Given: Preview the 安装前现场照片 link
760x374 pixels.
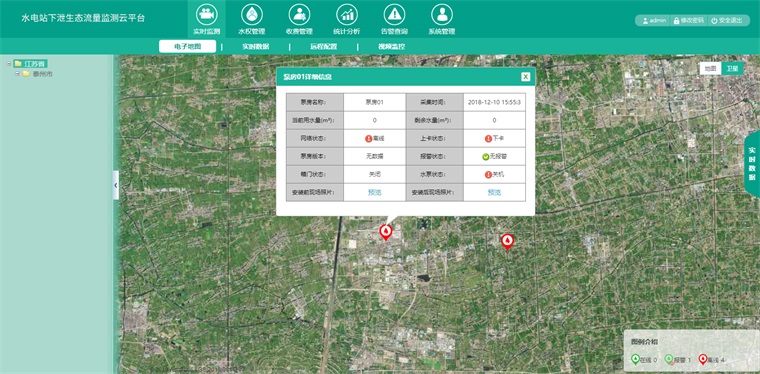Looking at the screenshot, I should 374,192.
